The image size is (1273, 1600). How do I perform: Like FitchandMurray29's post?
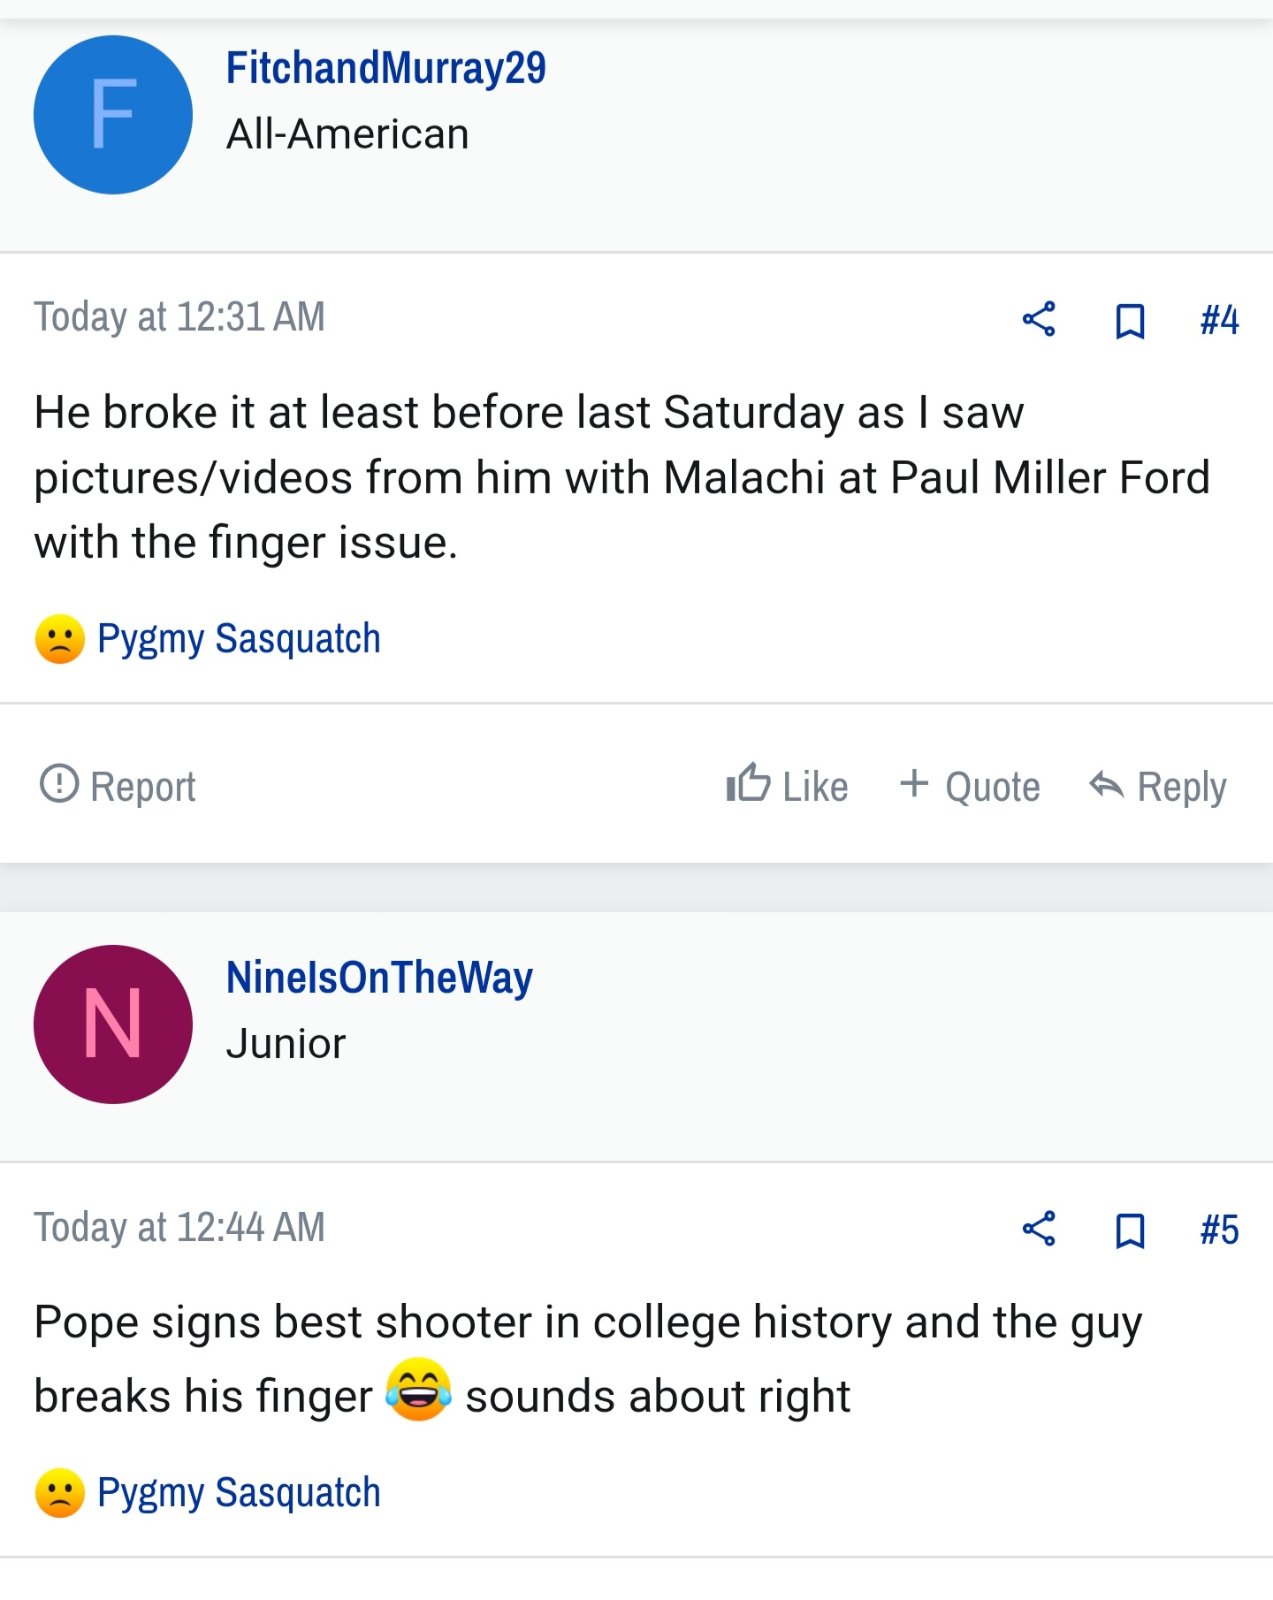[x=787, y=785]
